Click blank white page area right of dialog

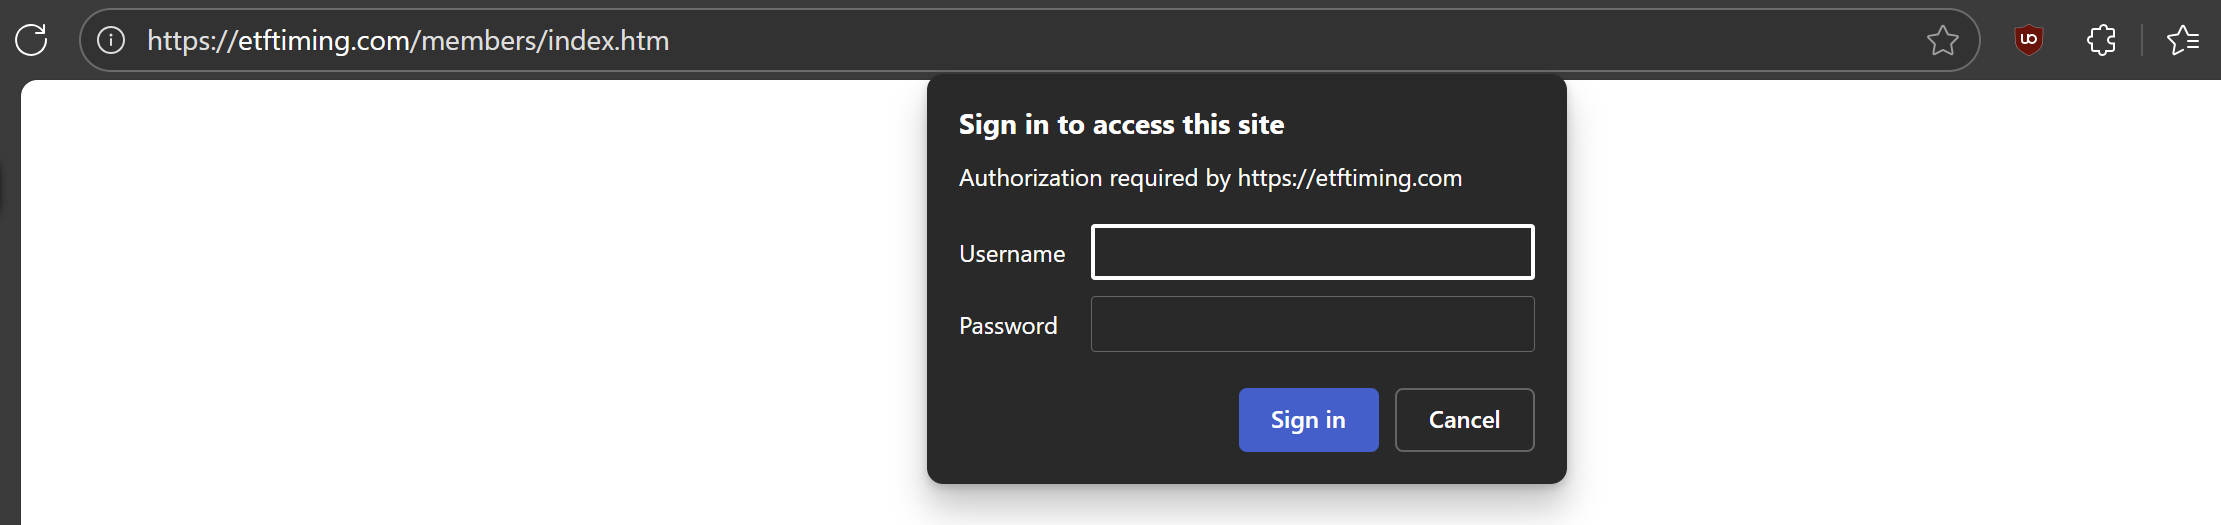[1890, 300]
